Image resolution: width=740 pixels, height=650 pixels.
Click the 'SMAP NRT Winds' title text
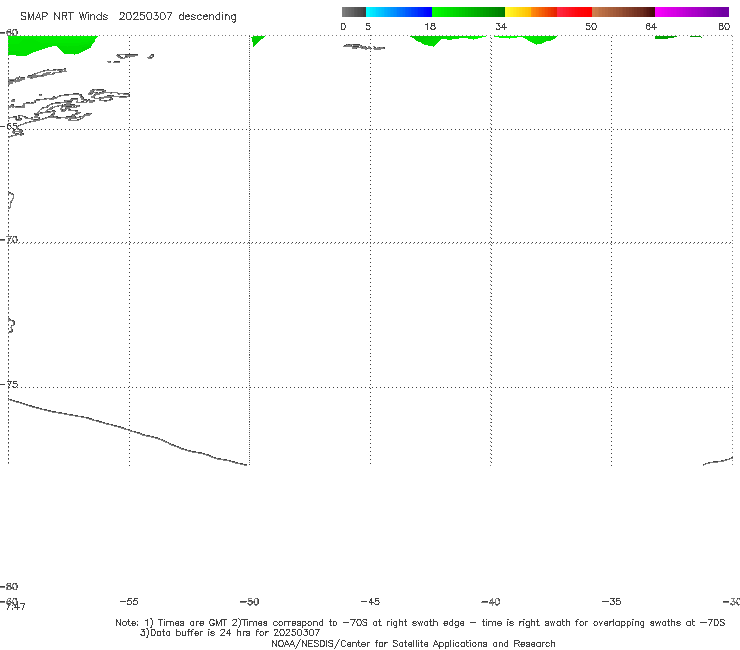(x=64, y=17)
